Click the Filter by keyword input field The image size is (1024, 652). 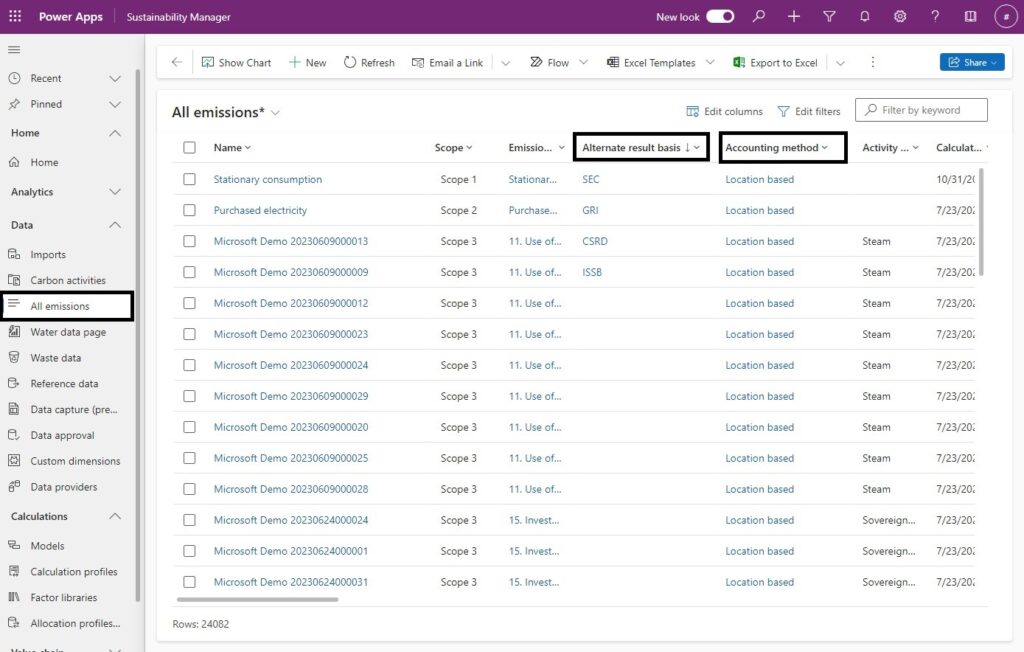[920, 110]
